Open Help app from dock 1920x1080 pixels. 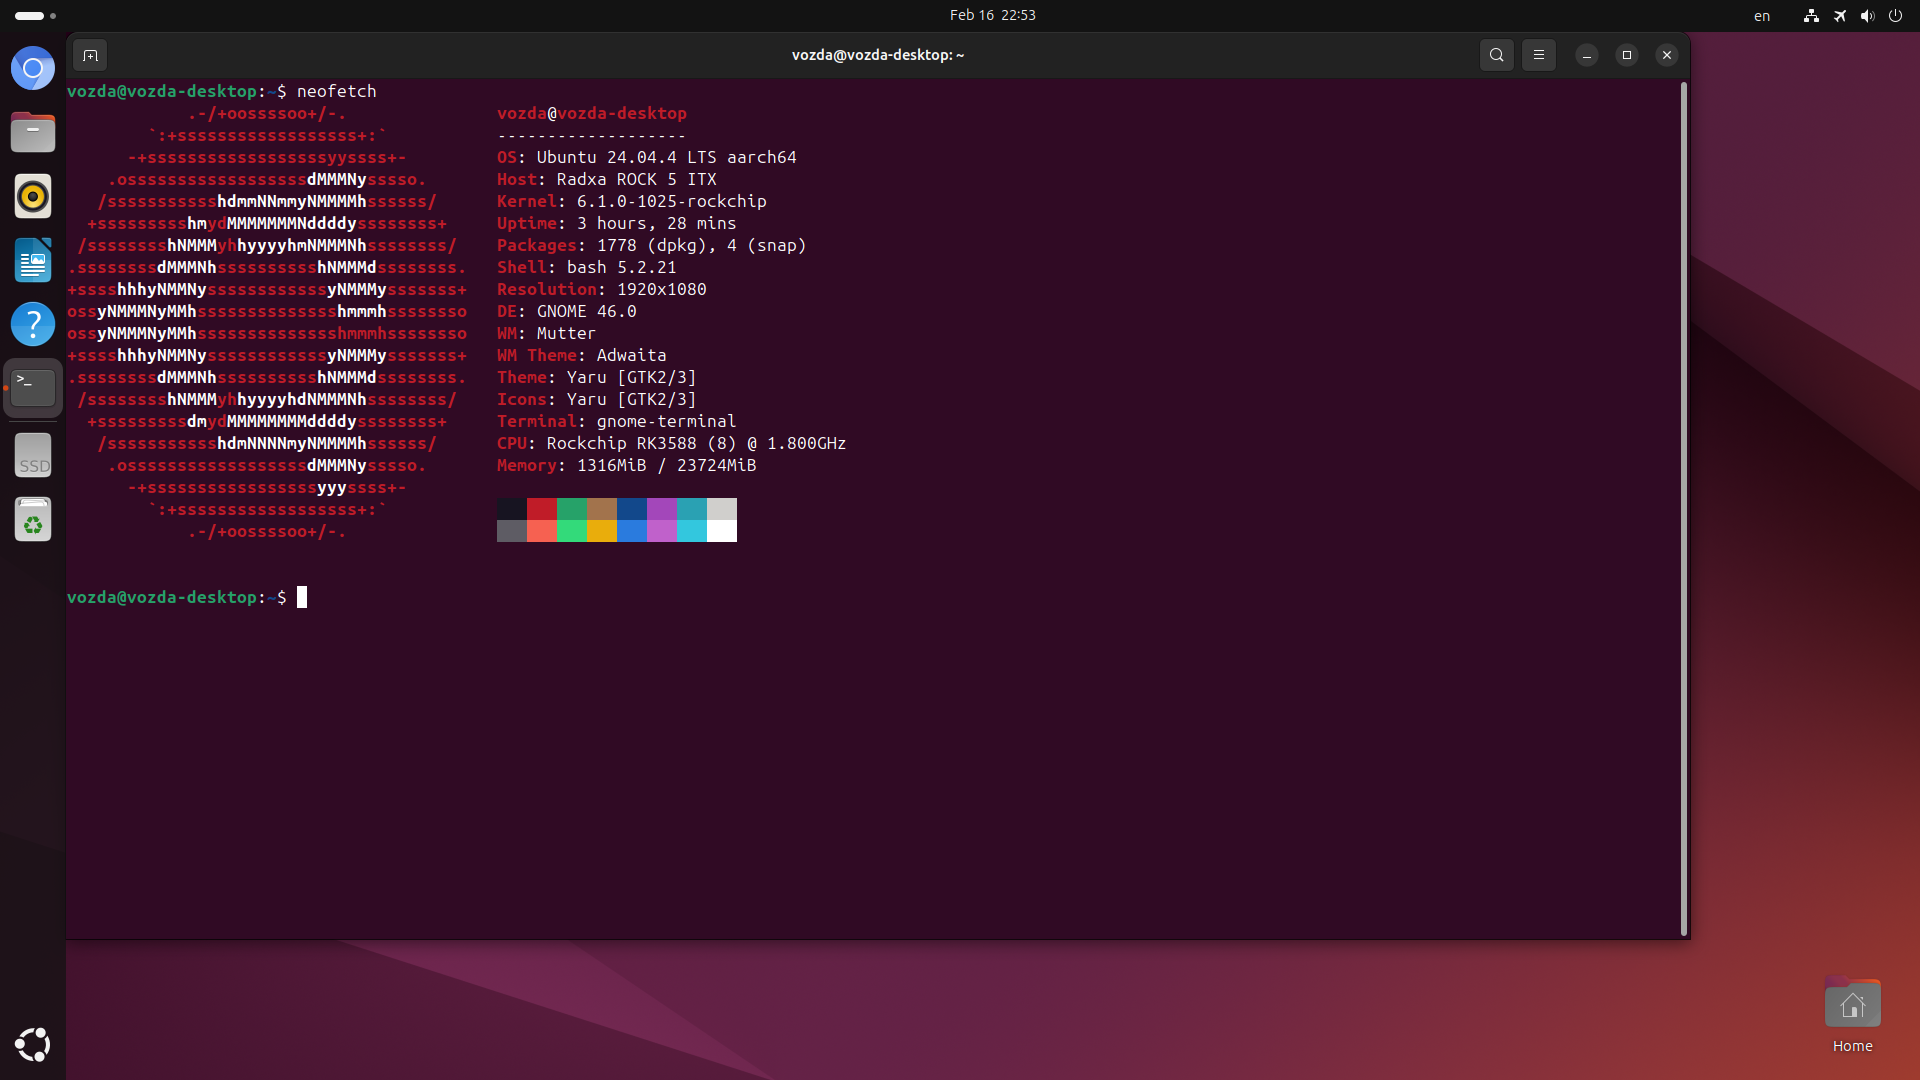(x=33, y=324)
